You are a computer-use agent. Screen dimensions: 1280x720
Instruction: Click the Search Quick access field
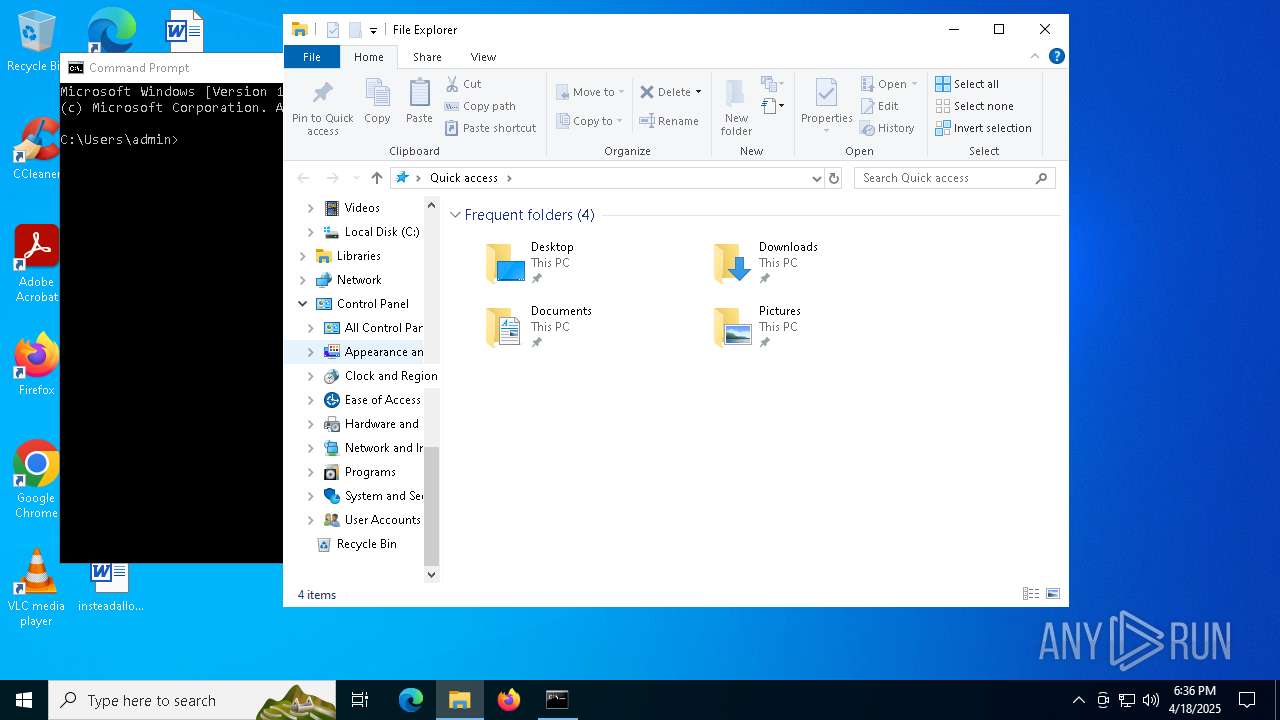pyautogui.click(x=955, y=178)
